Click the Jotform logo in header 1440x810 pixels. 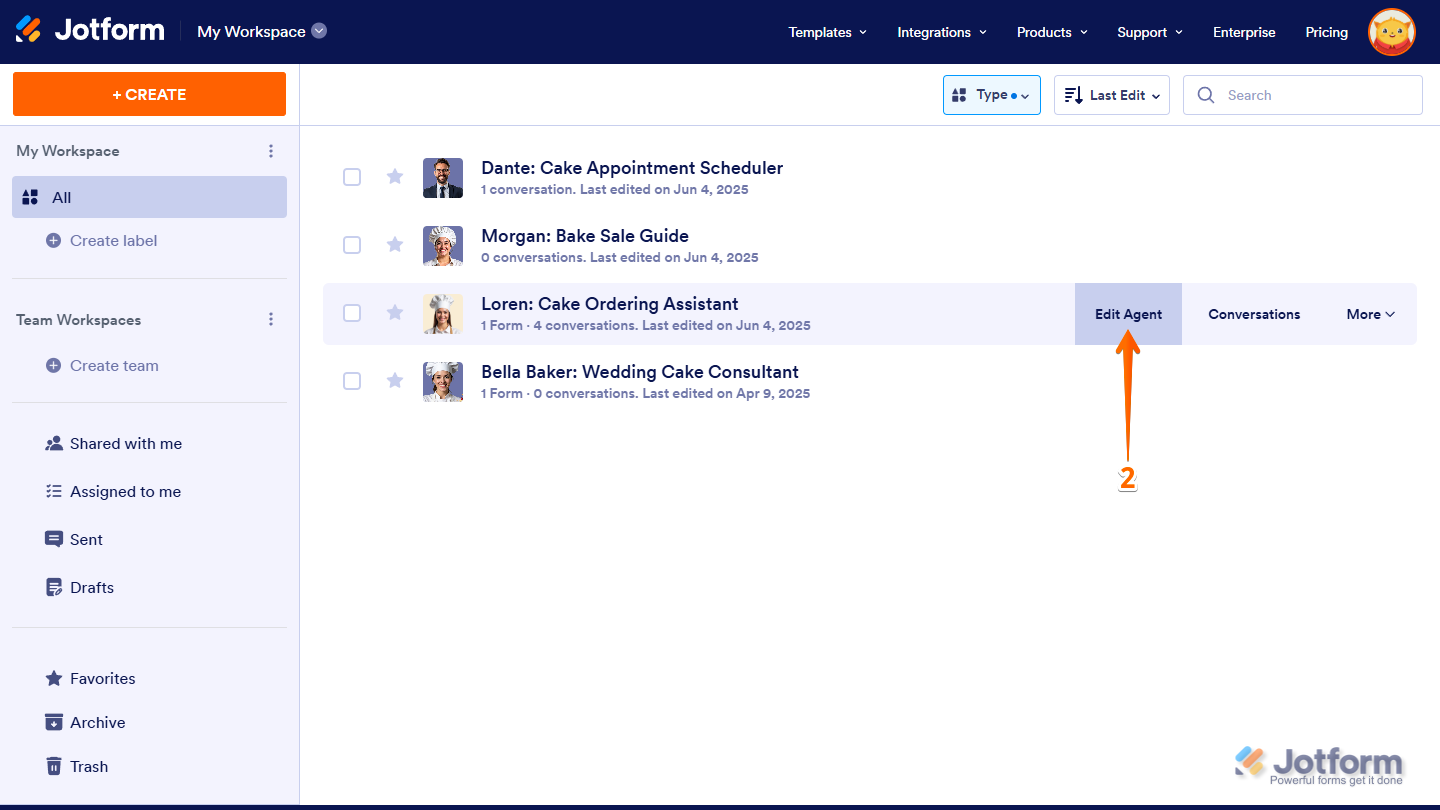point(90,31)
